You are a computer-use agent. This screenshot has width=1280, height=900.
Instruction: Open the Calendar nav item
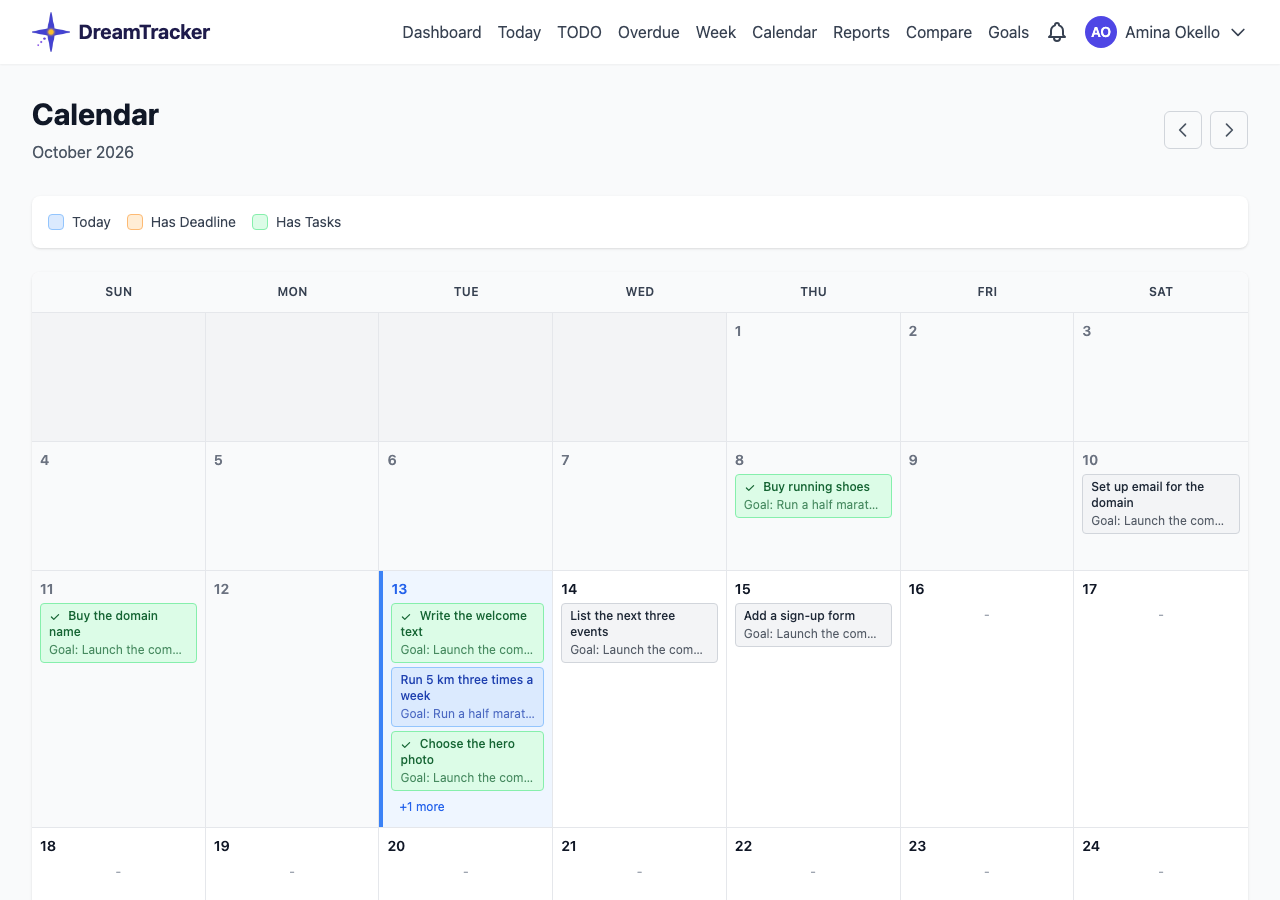(784, 32)
